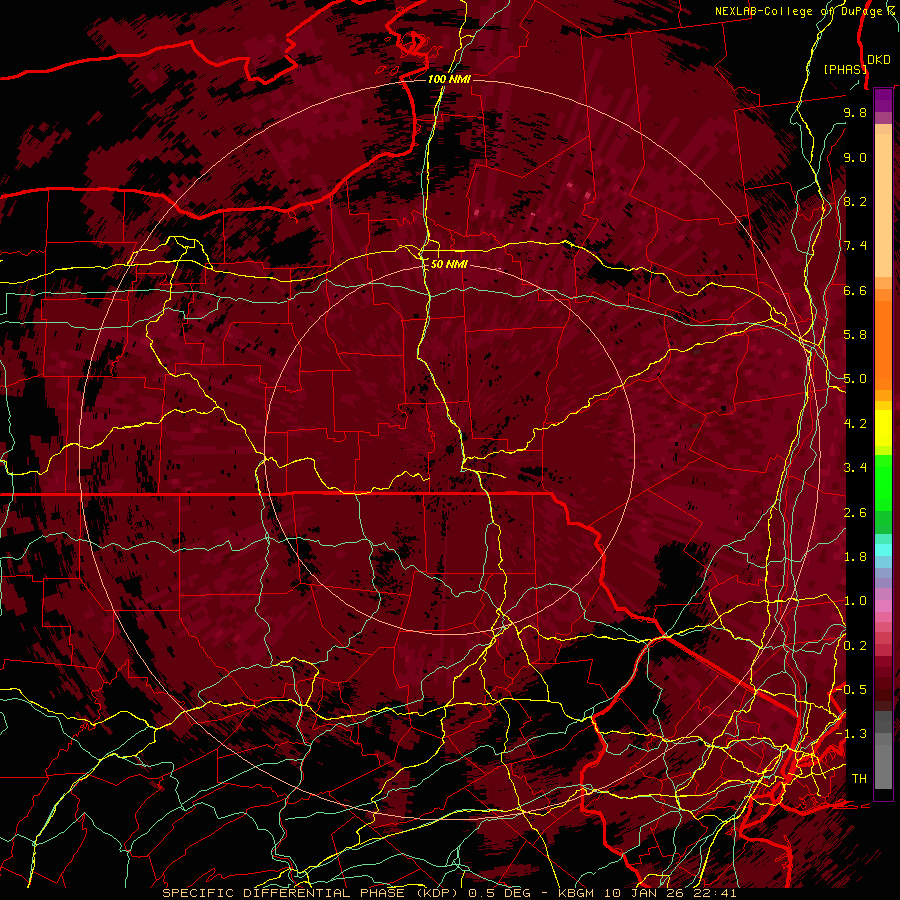Click the 7.4 scale value

(x=855, y=246)
